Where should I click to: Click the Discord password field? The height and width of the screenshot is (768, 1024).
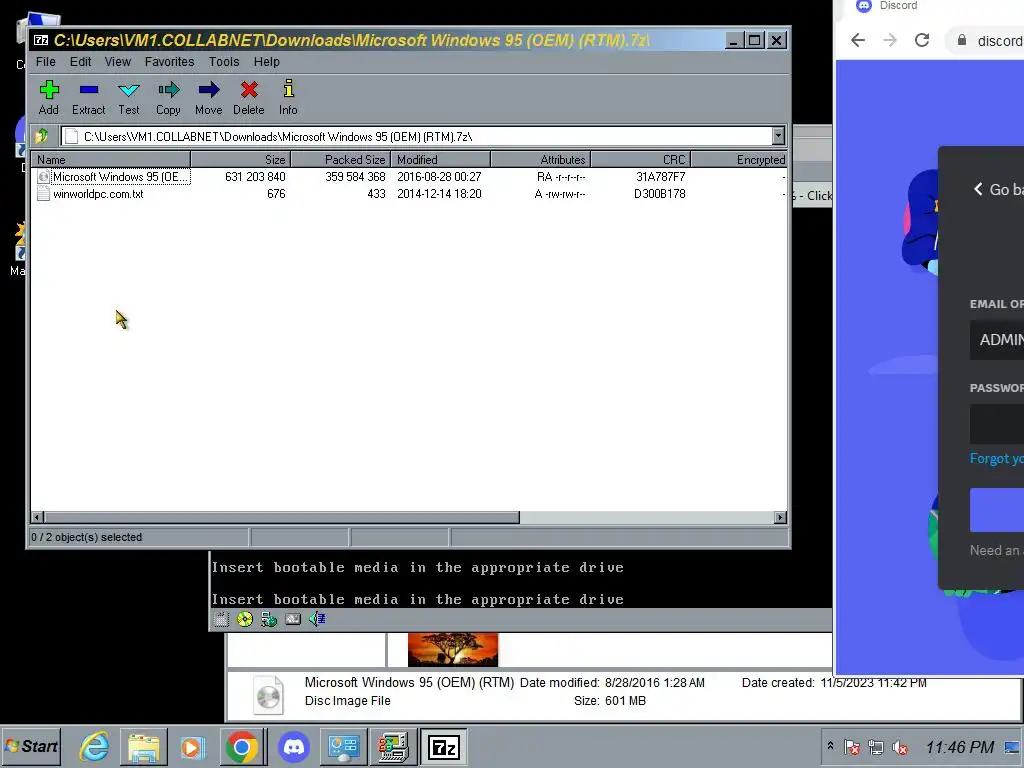tap(997, 424)
